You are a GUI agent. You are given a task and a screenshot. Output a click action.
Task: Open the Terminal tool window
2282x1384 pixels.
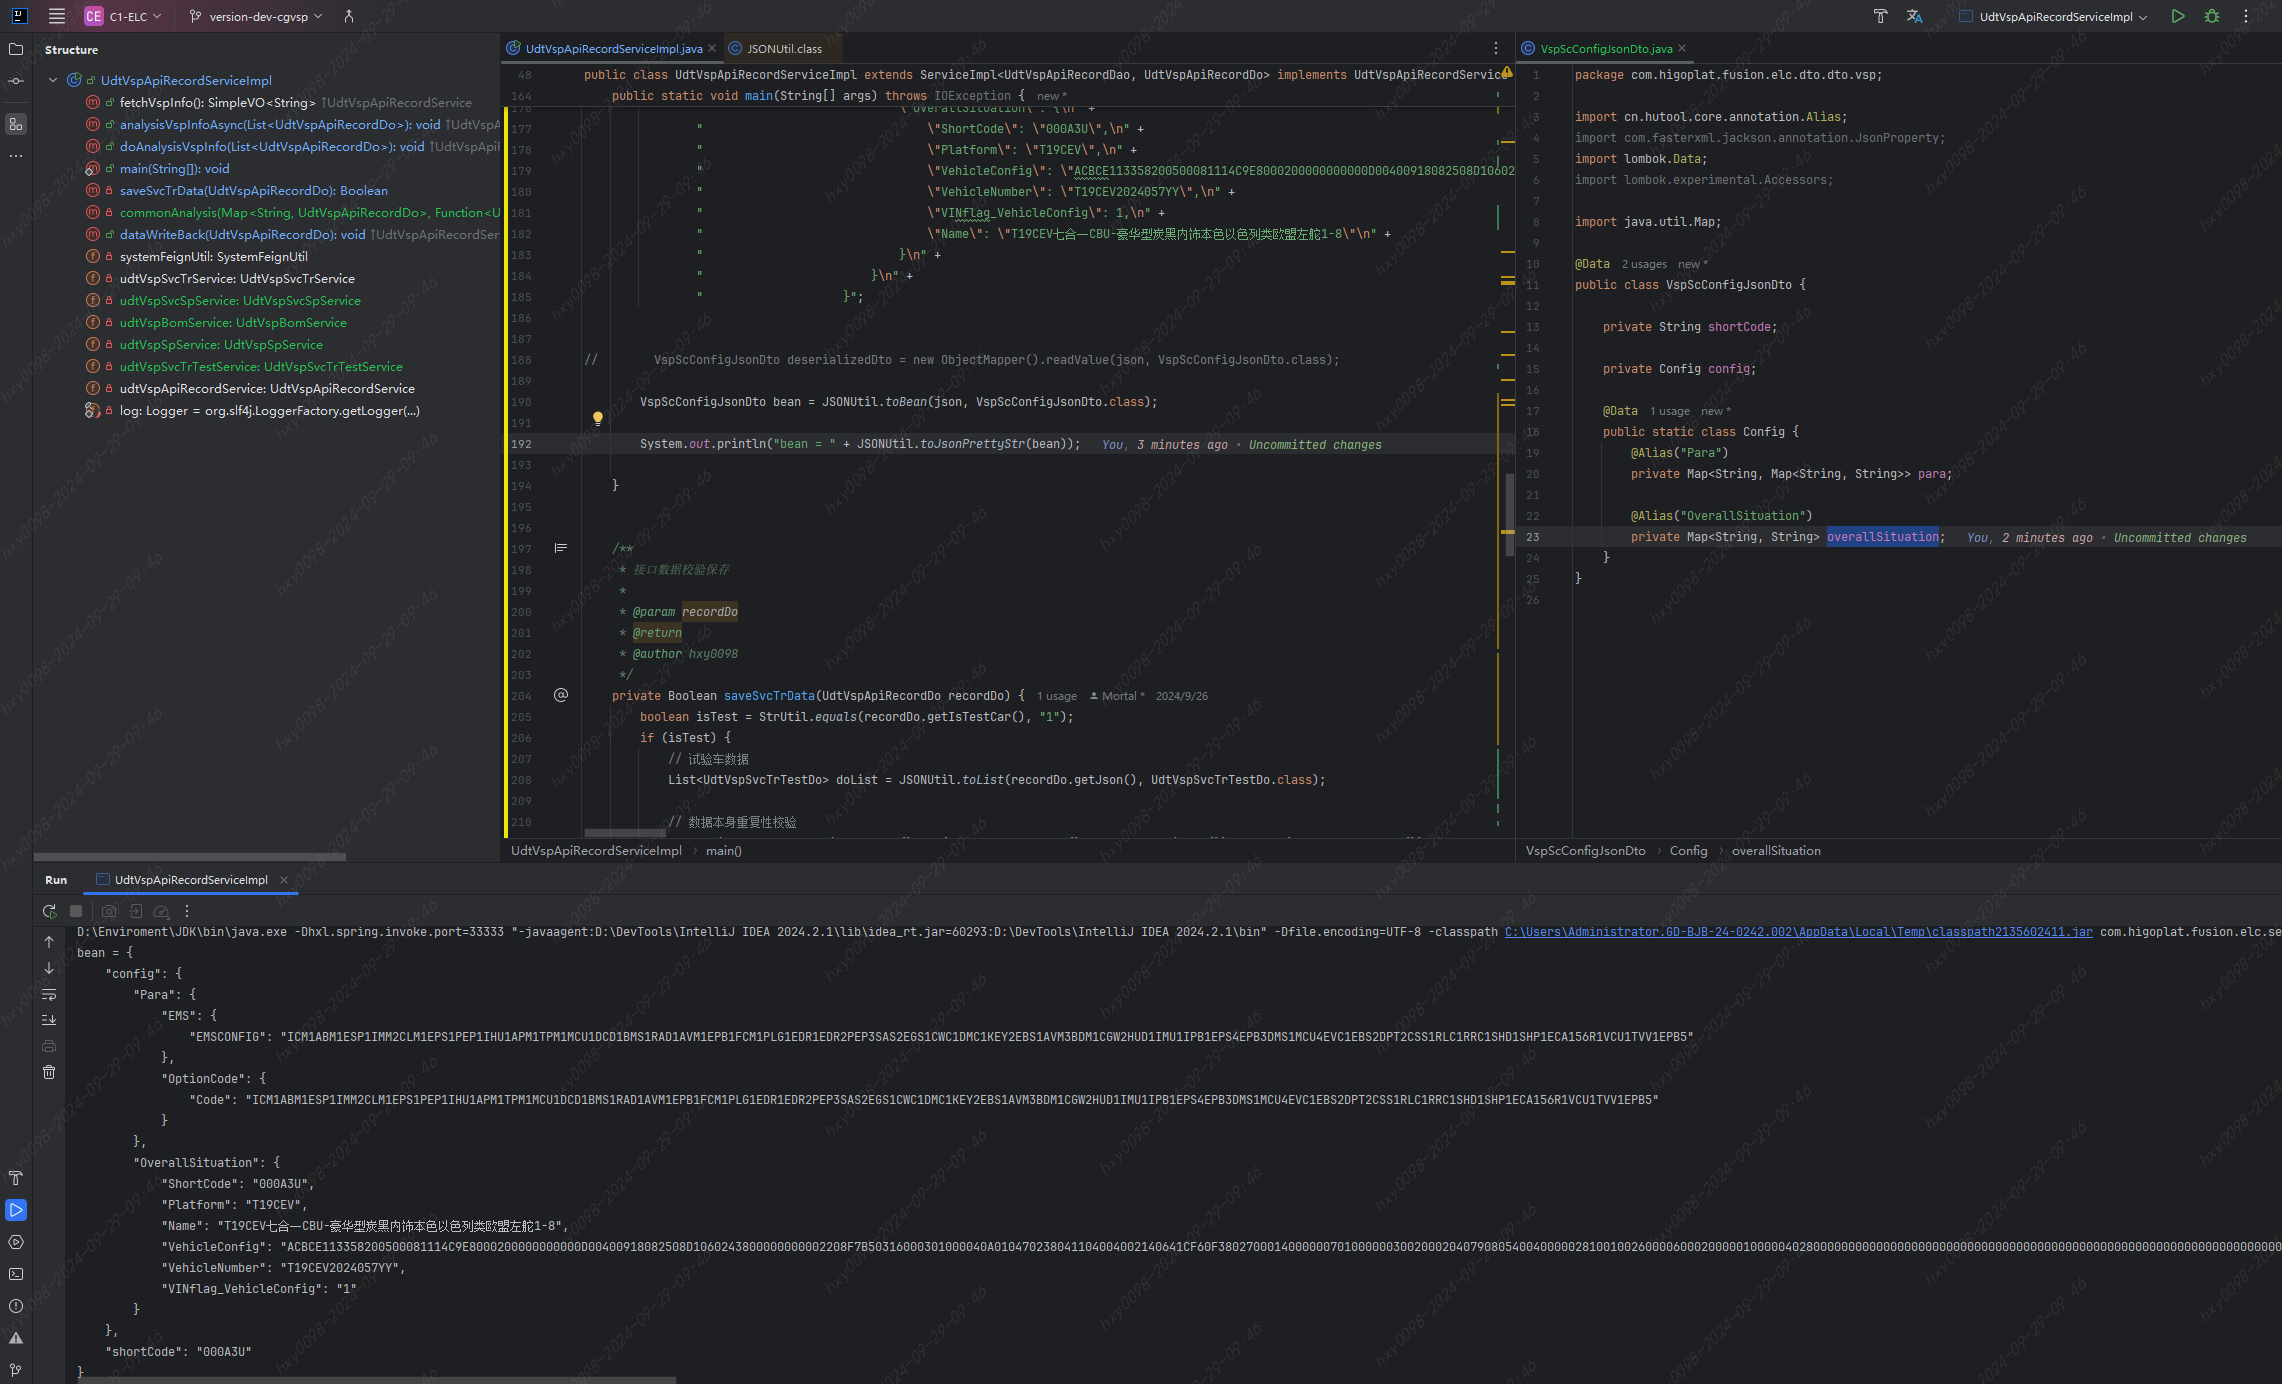coord(16,1274)
